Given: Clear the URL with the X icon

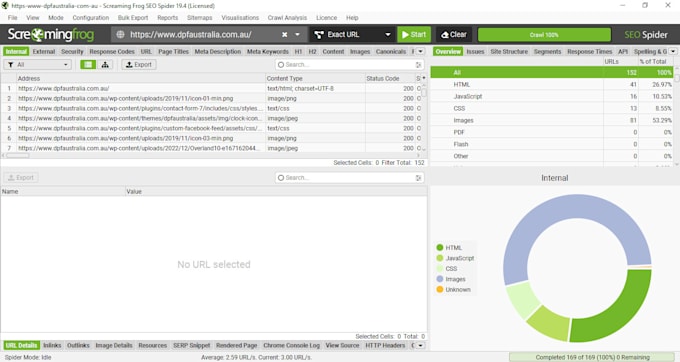Looking at the screenshot, I should [x=284, y=35].
